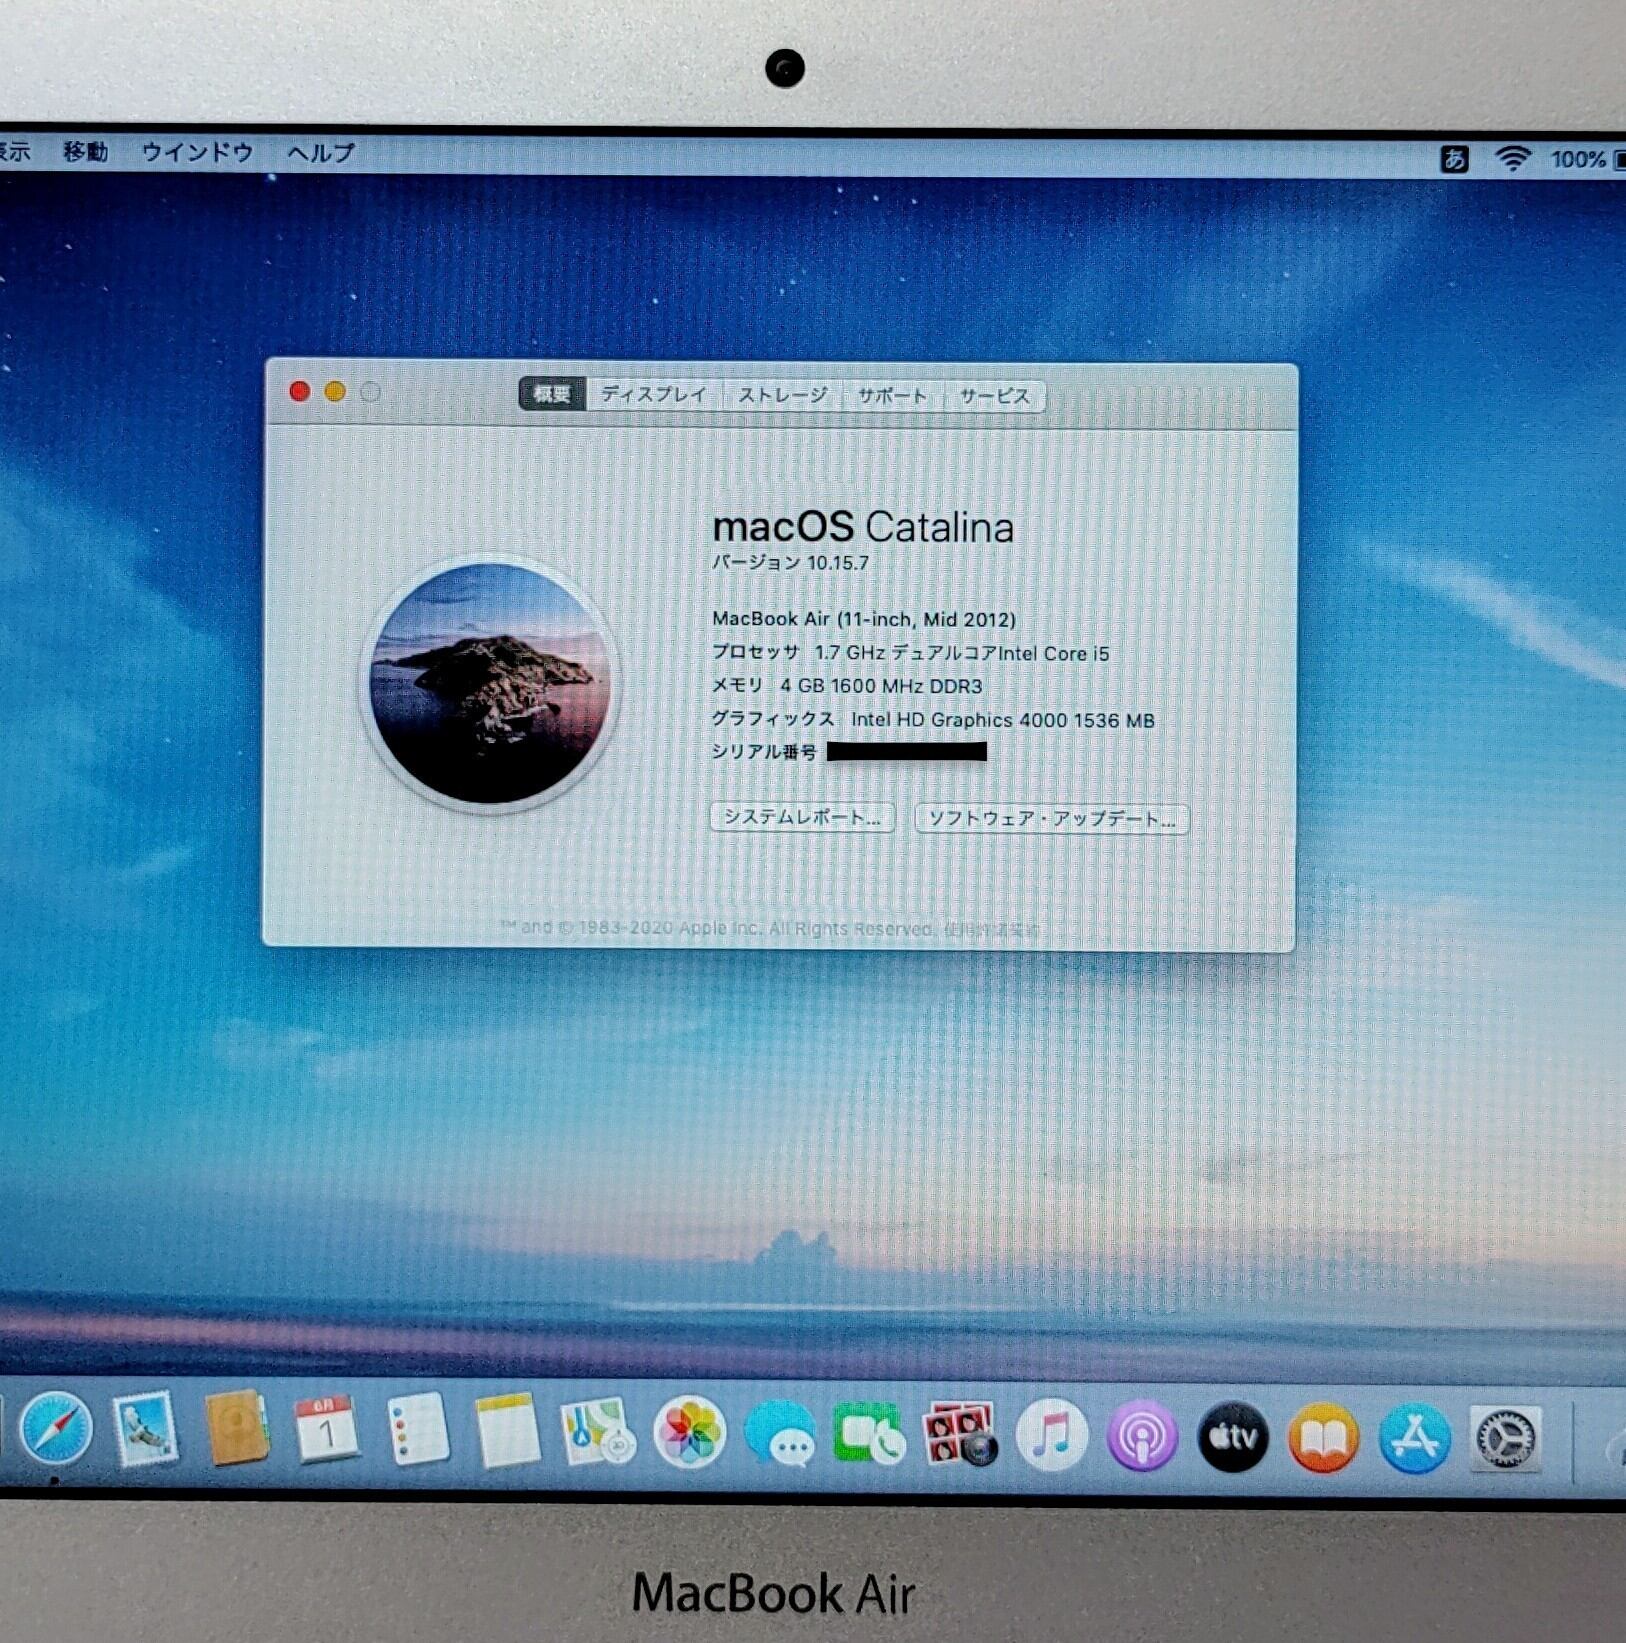Open FaceTime from the Dock
The height and width of the screenshot is (1643, 1626).
pyautogui.click(x=869, y=1435)
